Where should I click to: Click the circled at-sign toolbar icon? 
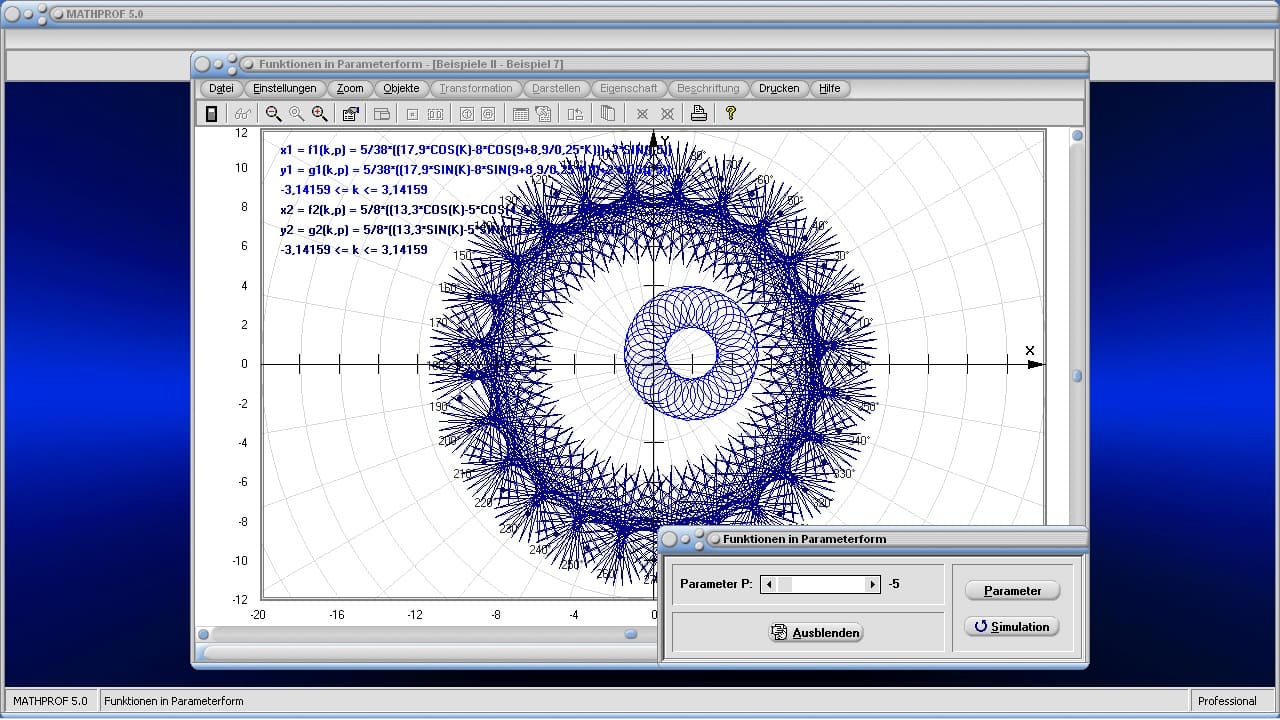click(x=488, y=114)
